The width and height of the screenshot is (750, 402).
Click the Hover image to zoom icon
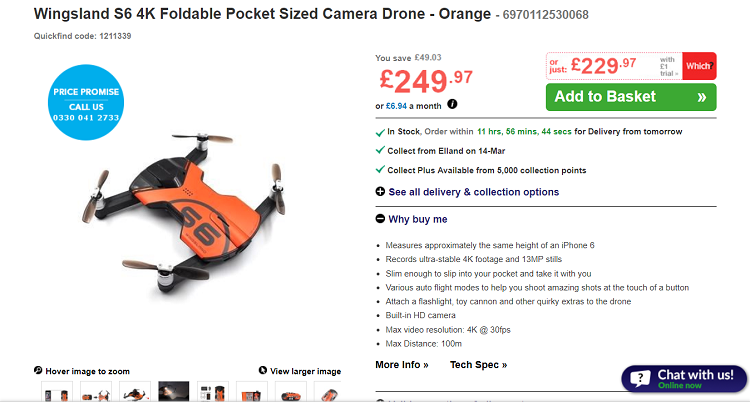tap(38, 371)
